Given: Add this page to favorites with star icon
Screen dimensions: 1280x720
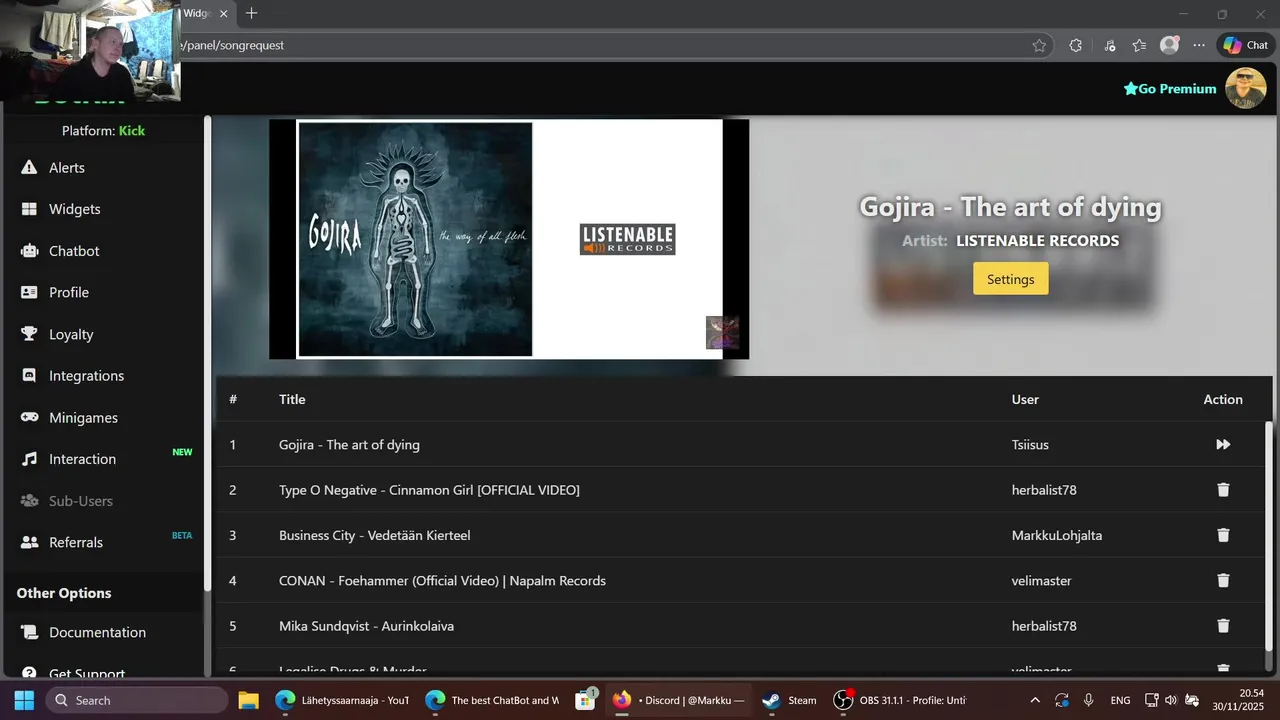Looking at the screenshot, I should click(1039, 45).
